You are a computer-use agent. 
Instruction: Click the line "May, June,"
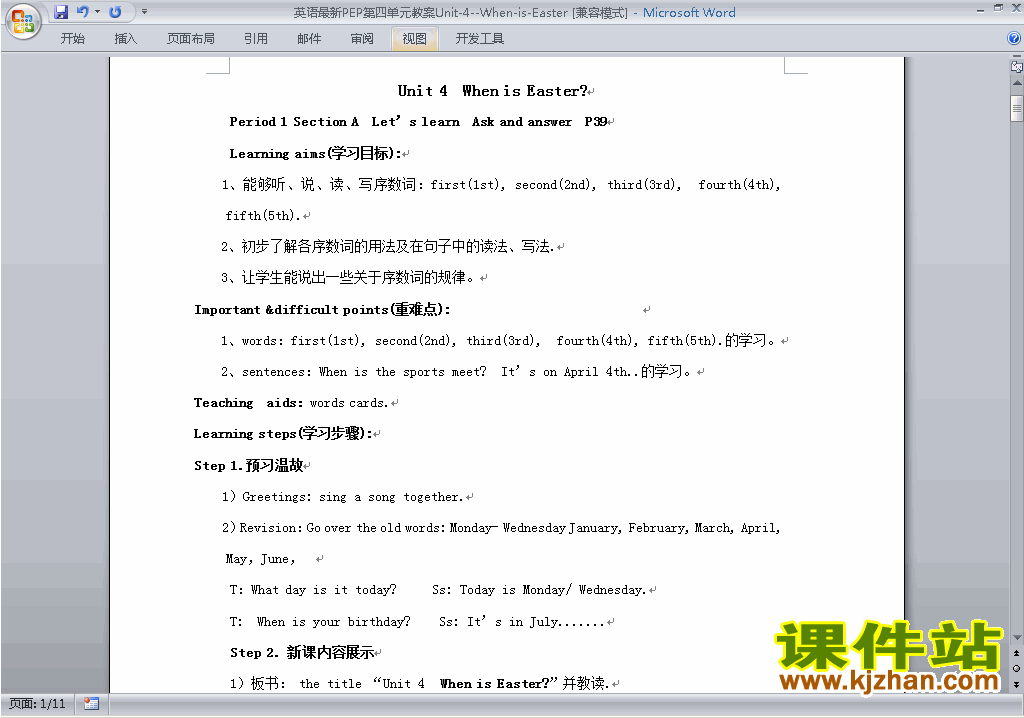[x=260, y=559]
